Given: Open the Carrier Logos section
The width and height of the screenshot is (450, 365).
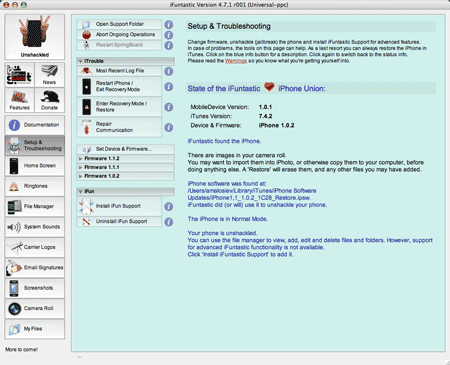Looking at the screenshot, I should click(x=35, y=247).
